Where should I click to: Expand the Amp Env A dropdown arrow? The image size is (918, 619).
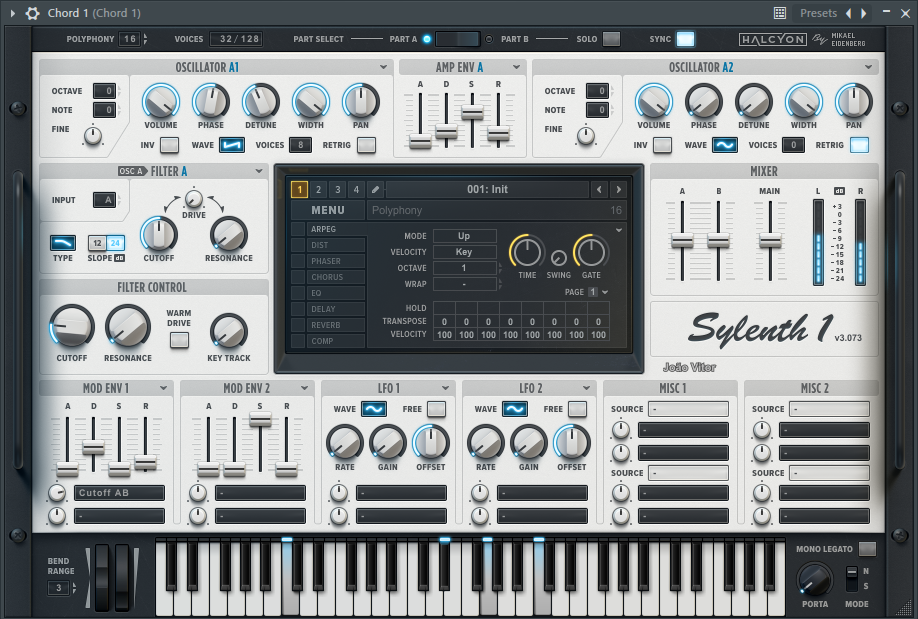point(516,67)
